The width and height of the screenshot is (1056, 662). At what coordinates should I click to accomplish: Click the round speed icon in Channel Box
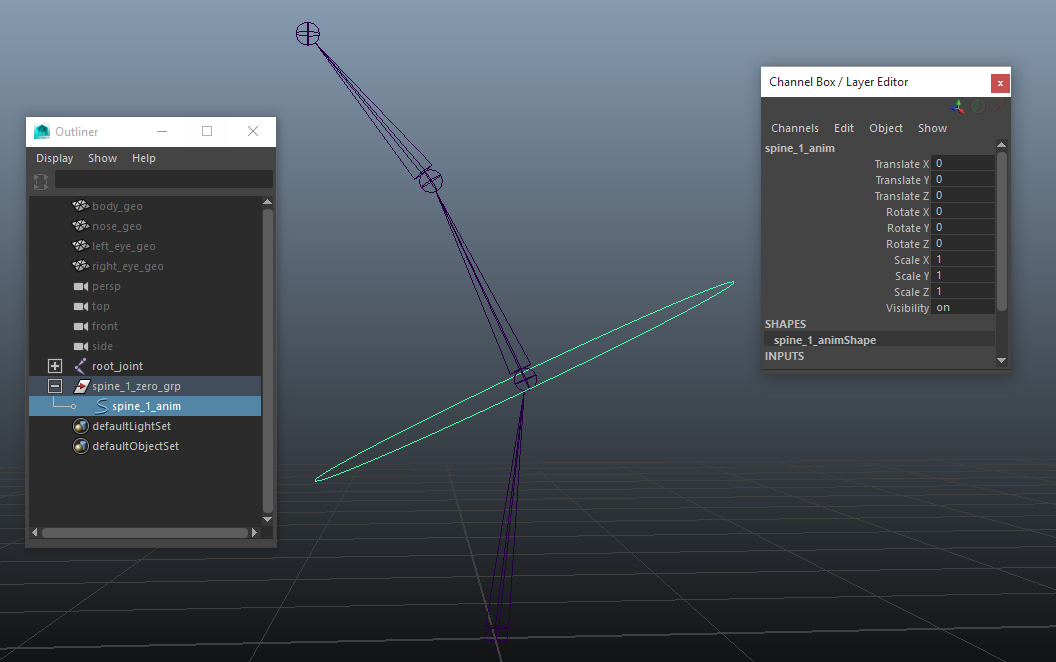point(978,106)
